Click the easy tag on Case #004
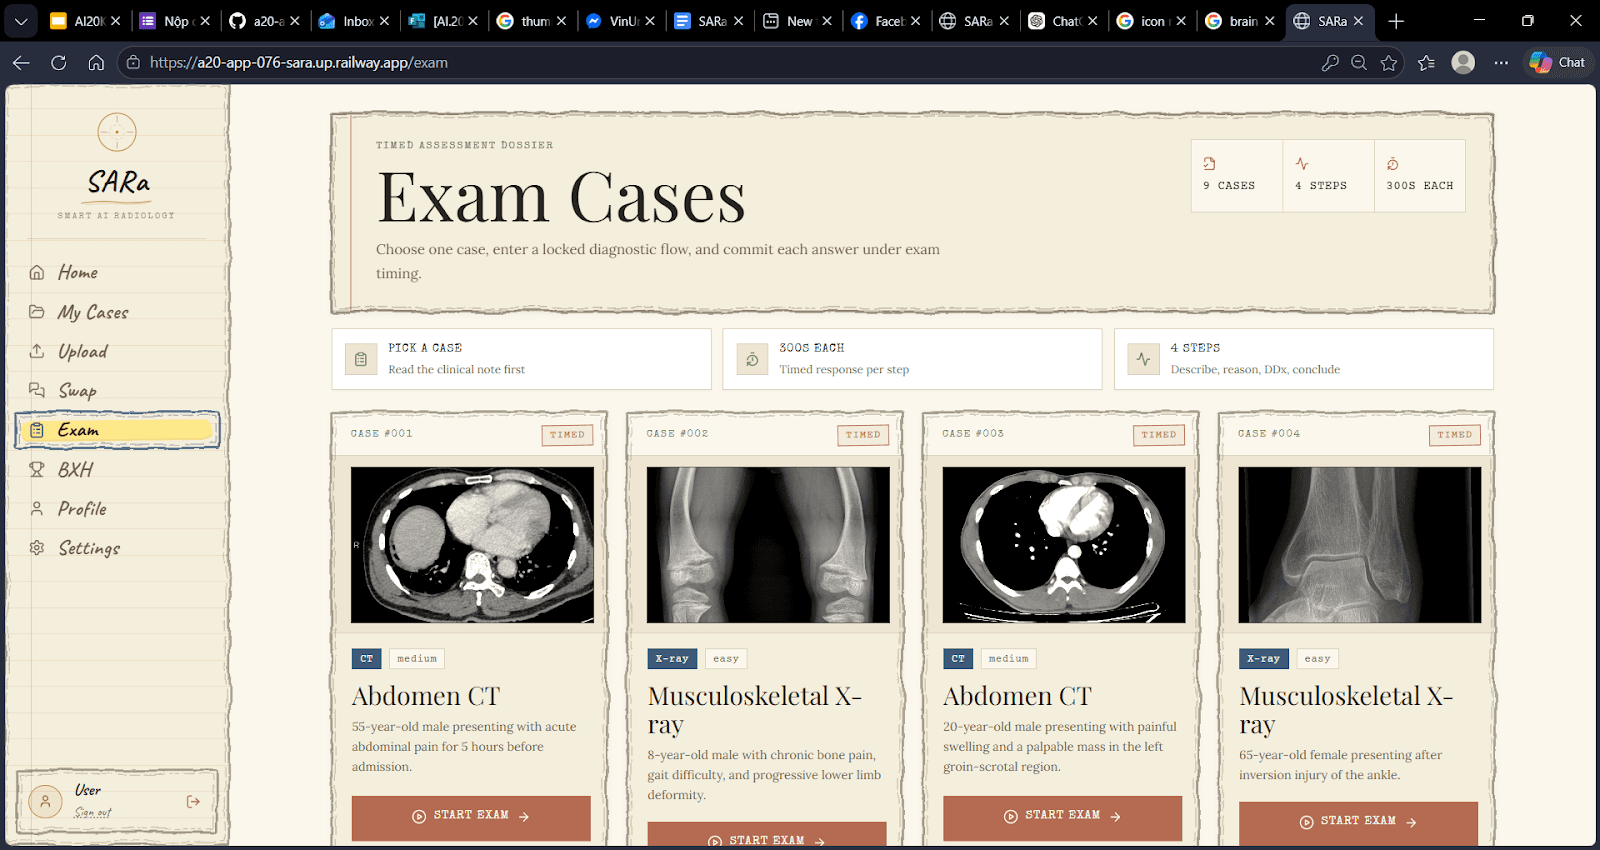This screenshot has width=1600, height=850. pos(1318,659)
